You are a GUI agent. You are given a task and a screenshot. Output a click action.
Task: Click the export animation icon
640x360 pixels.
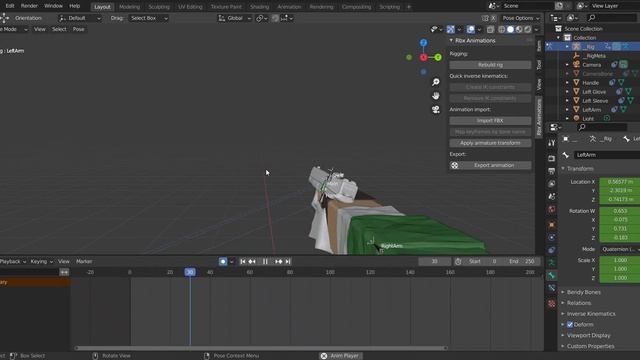(454, 165)
